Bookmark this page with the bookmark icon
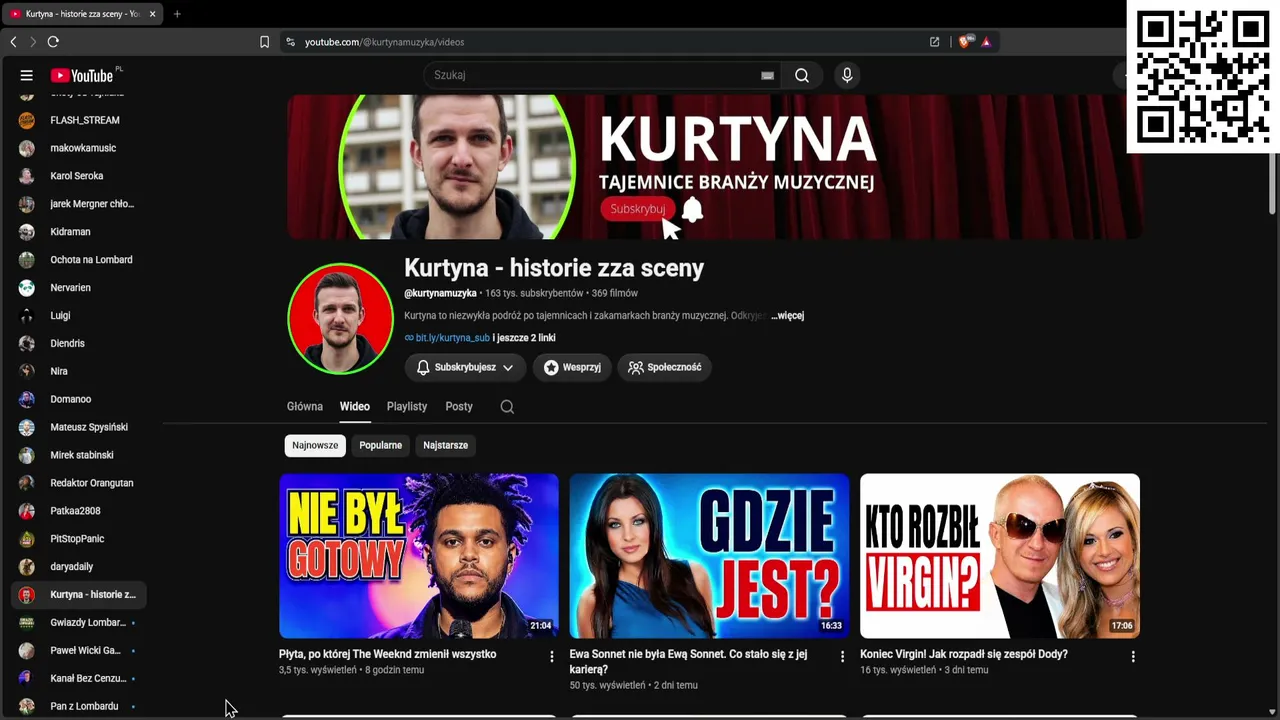This screenshot has width=1280, height=720. (264, 42)
